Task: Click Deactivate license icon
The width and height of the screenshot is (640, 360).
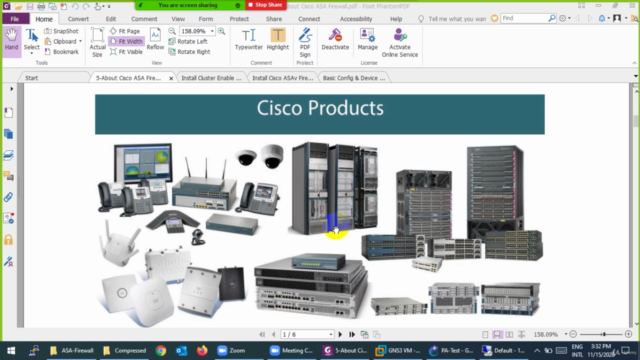Action: click(335, 40)
